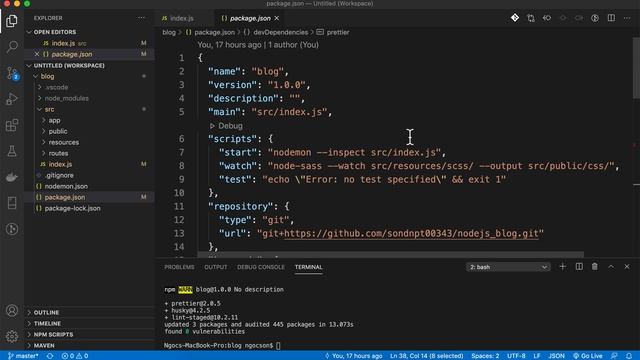Select terminal from 2: bash dropdown

click(x=508, y=267)
